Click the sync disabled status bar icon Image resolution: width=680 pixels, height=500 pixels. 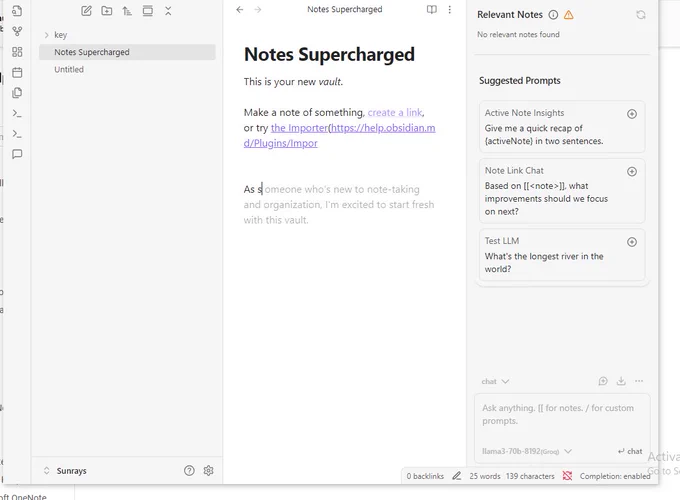[567, 476]
